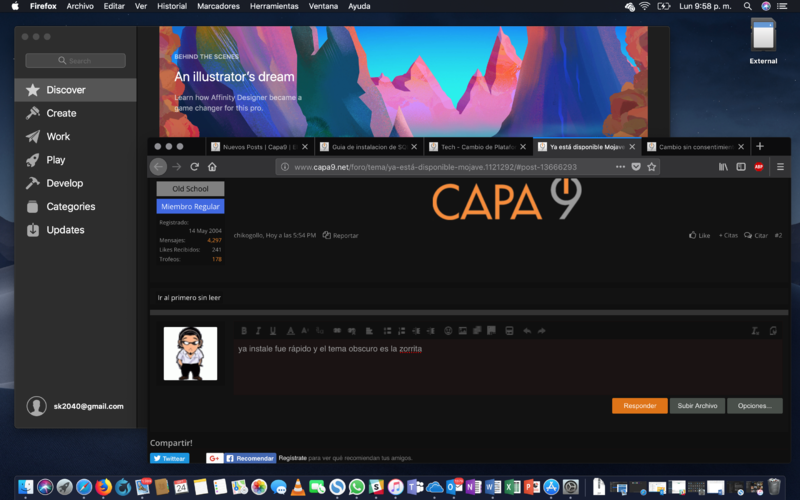Insert image via the editor toolbar icon
Image resolution: width=800 pixels, height=500 pixels.
tap(462, 331)
